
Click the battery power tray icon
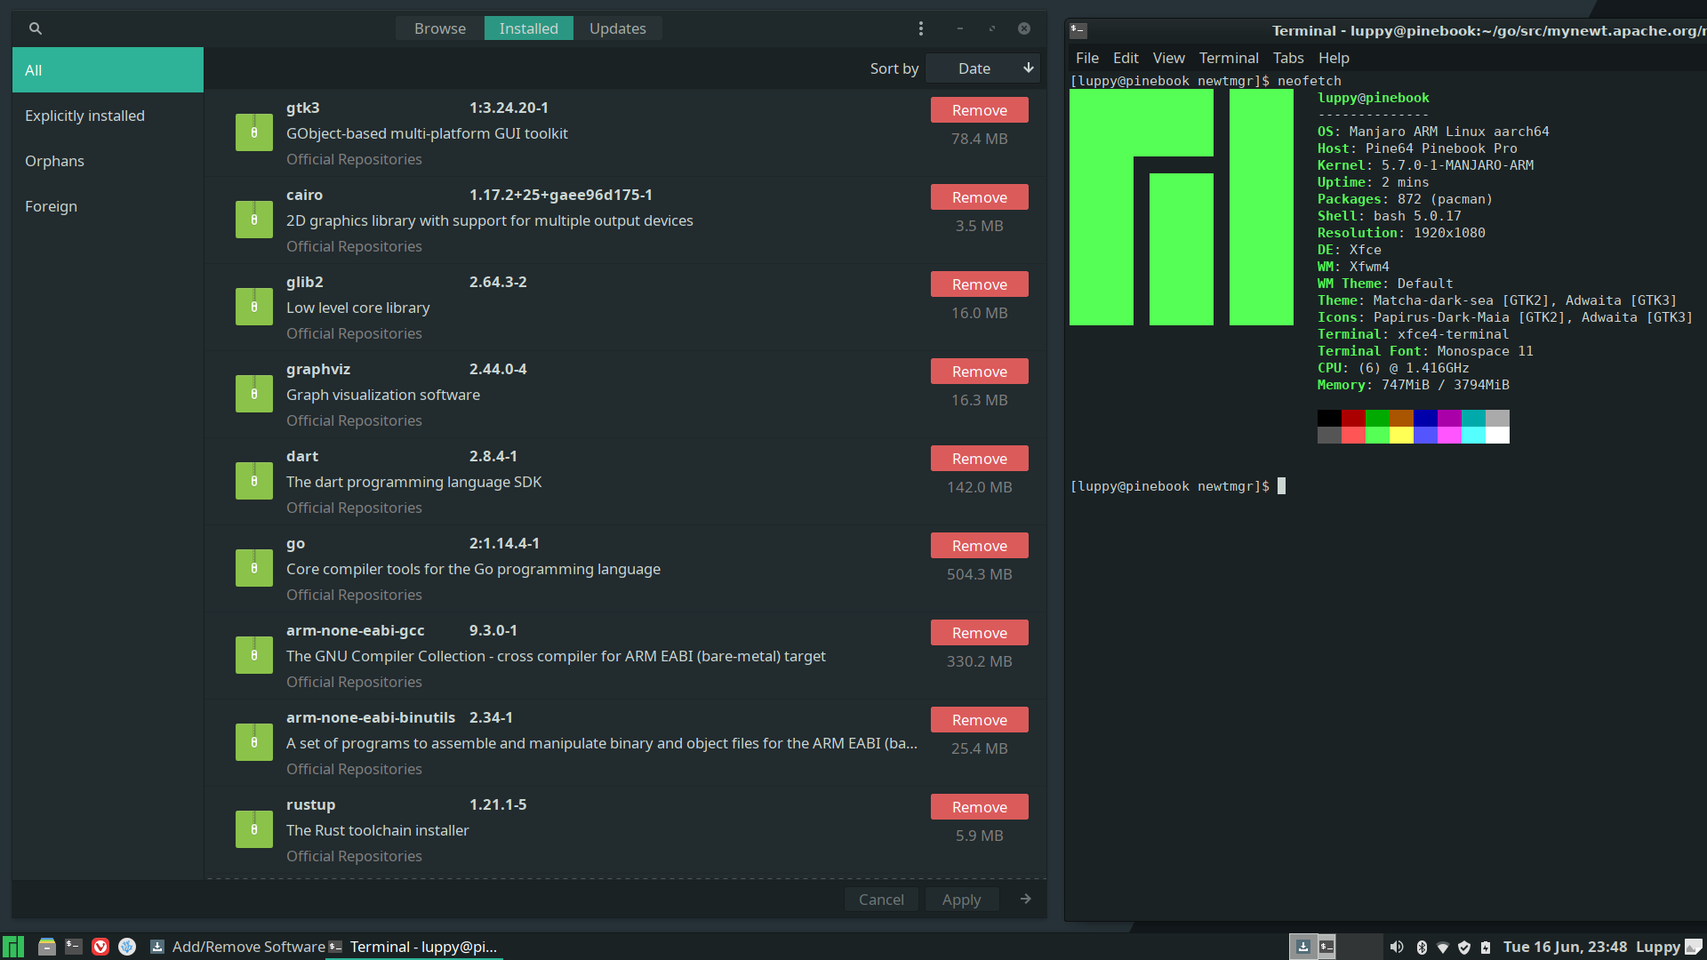pyautogui.click(x=1485, y=947)
